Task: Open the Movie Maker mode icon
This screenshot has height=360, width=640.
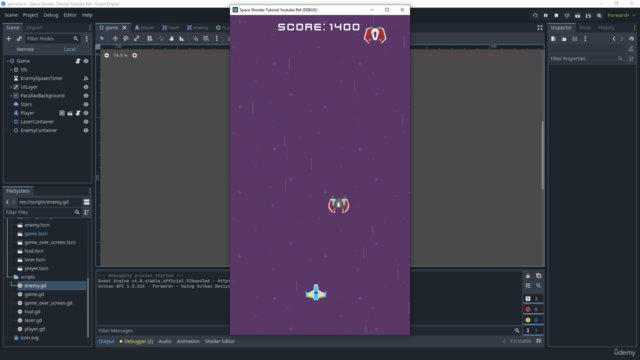Action: [599, 16]
